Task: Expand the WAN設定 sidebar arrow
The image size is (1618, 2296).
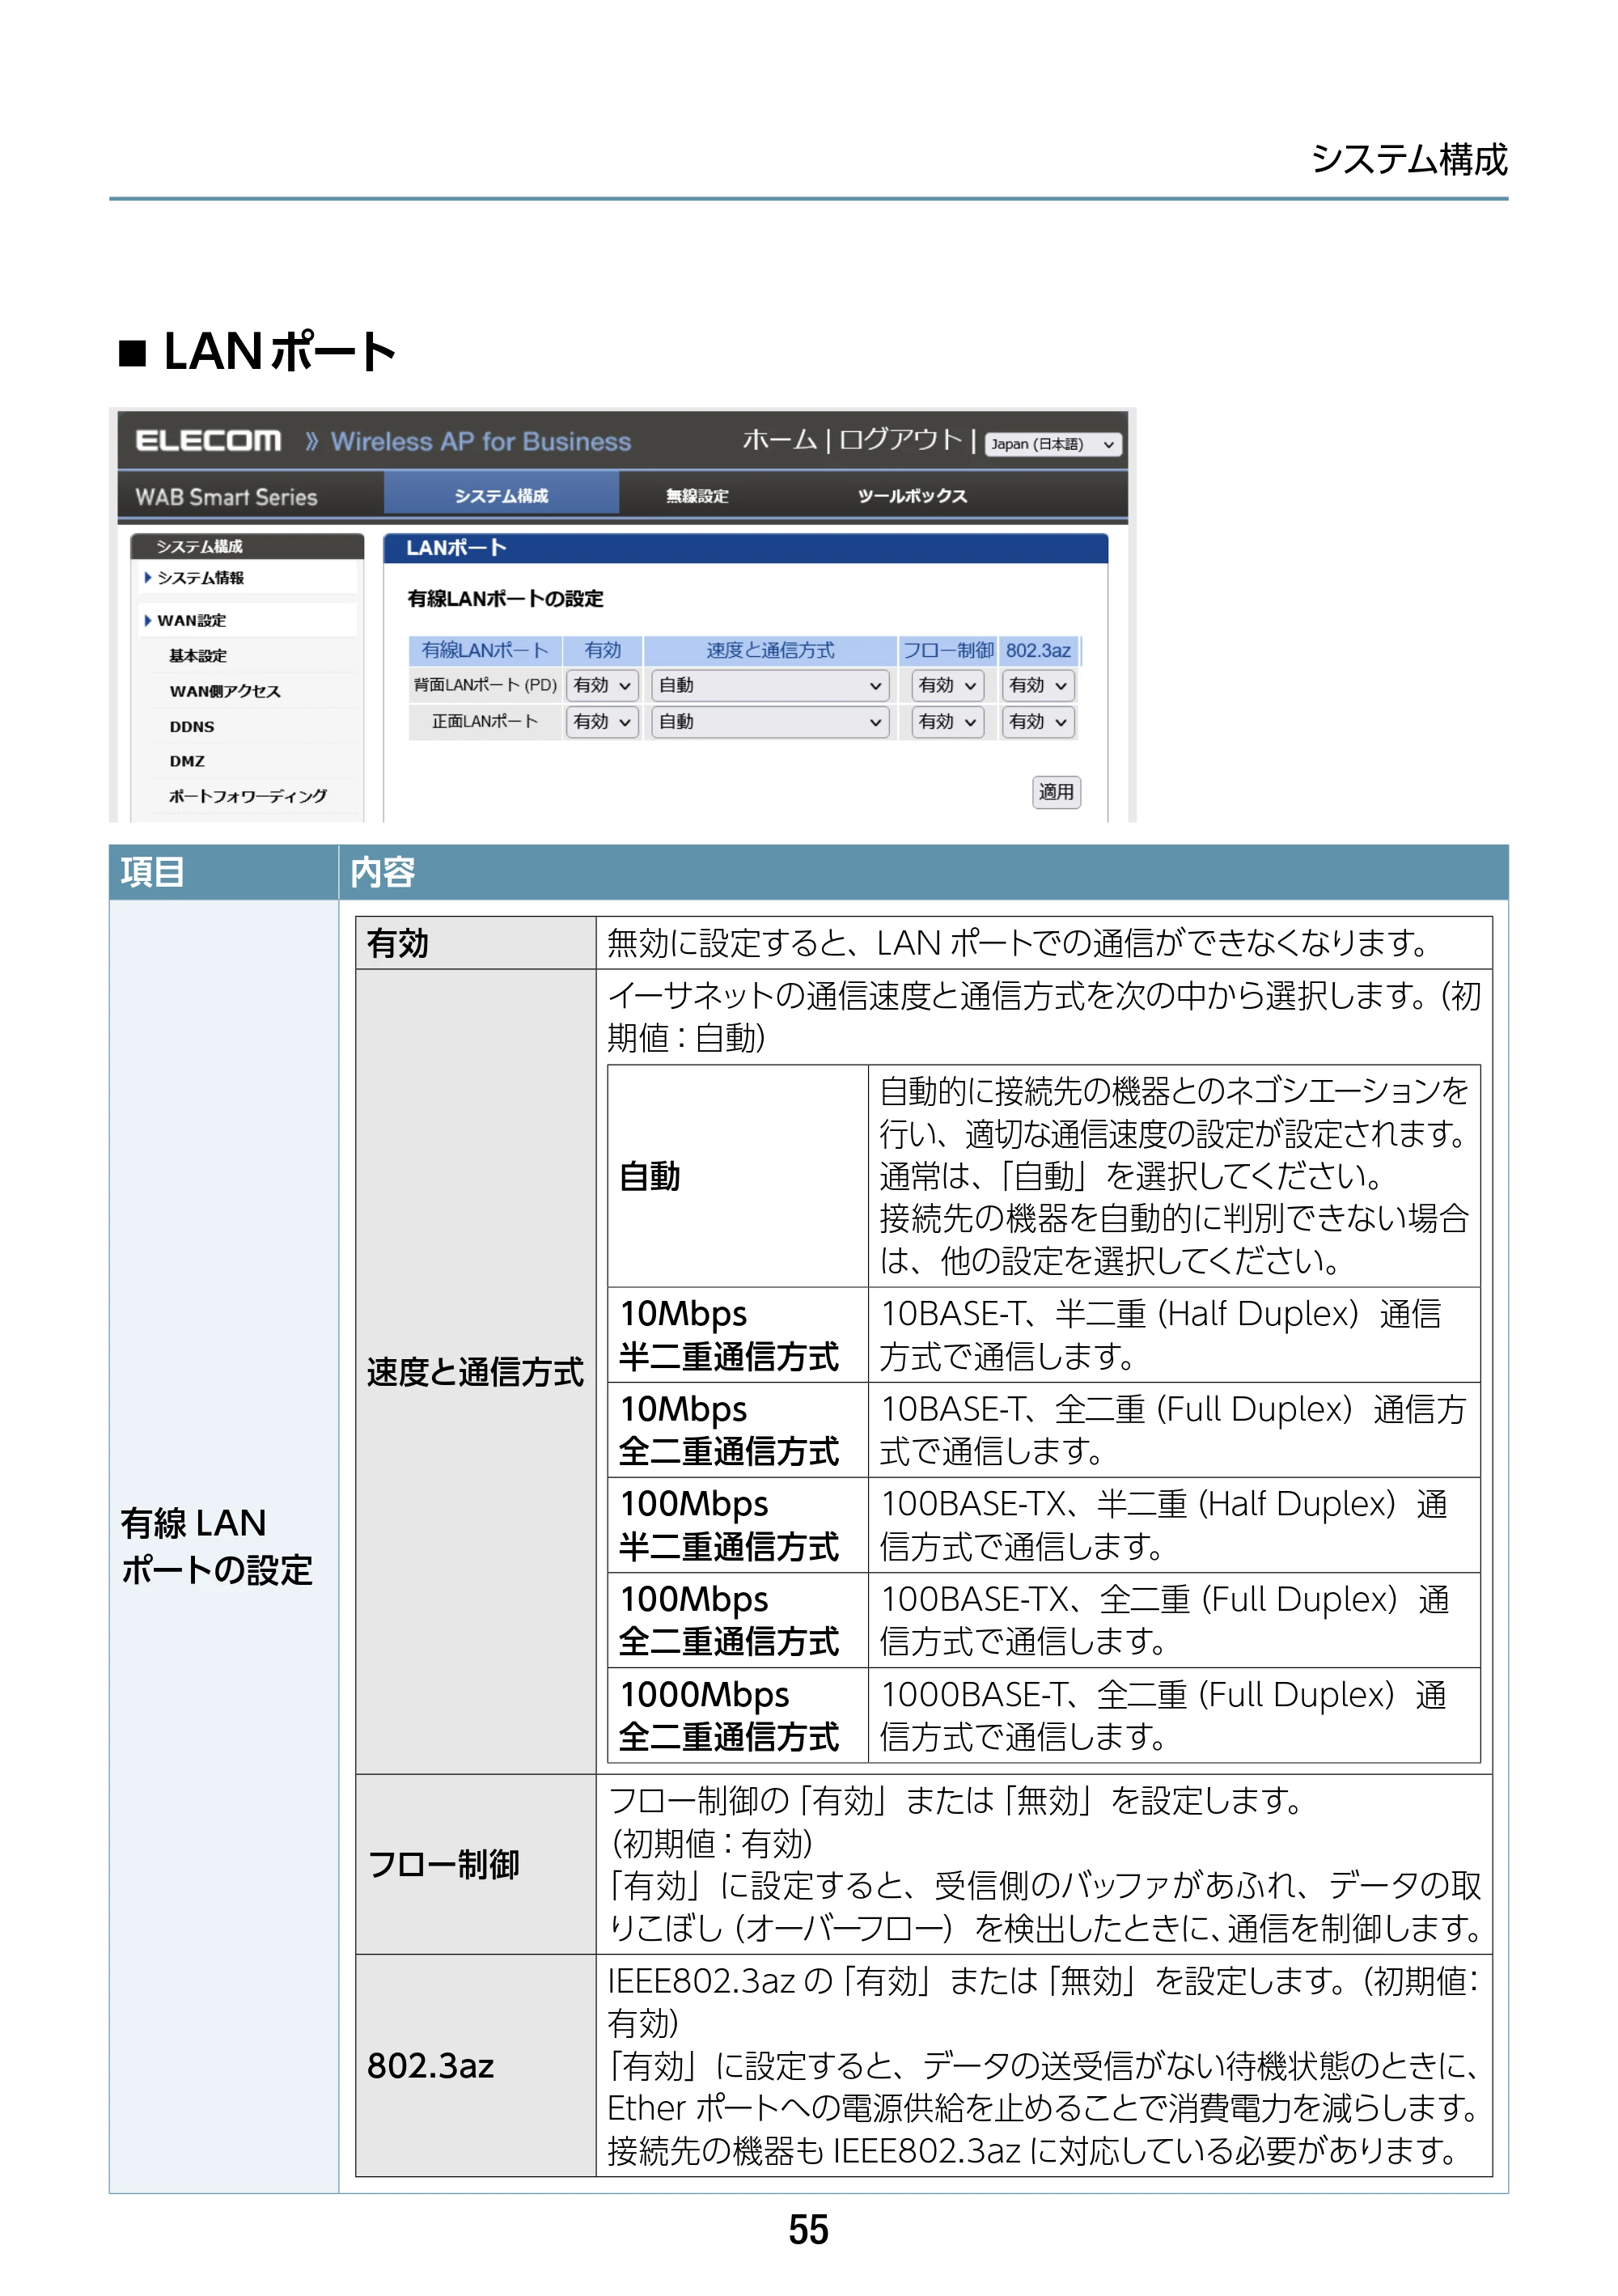Action: (x=148, y=621)
